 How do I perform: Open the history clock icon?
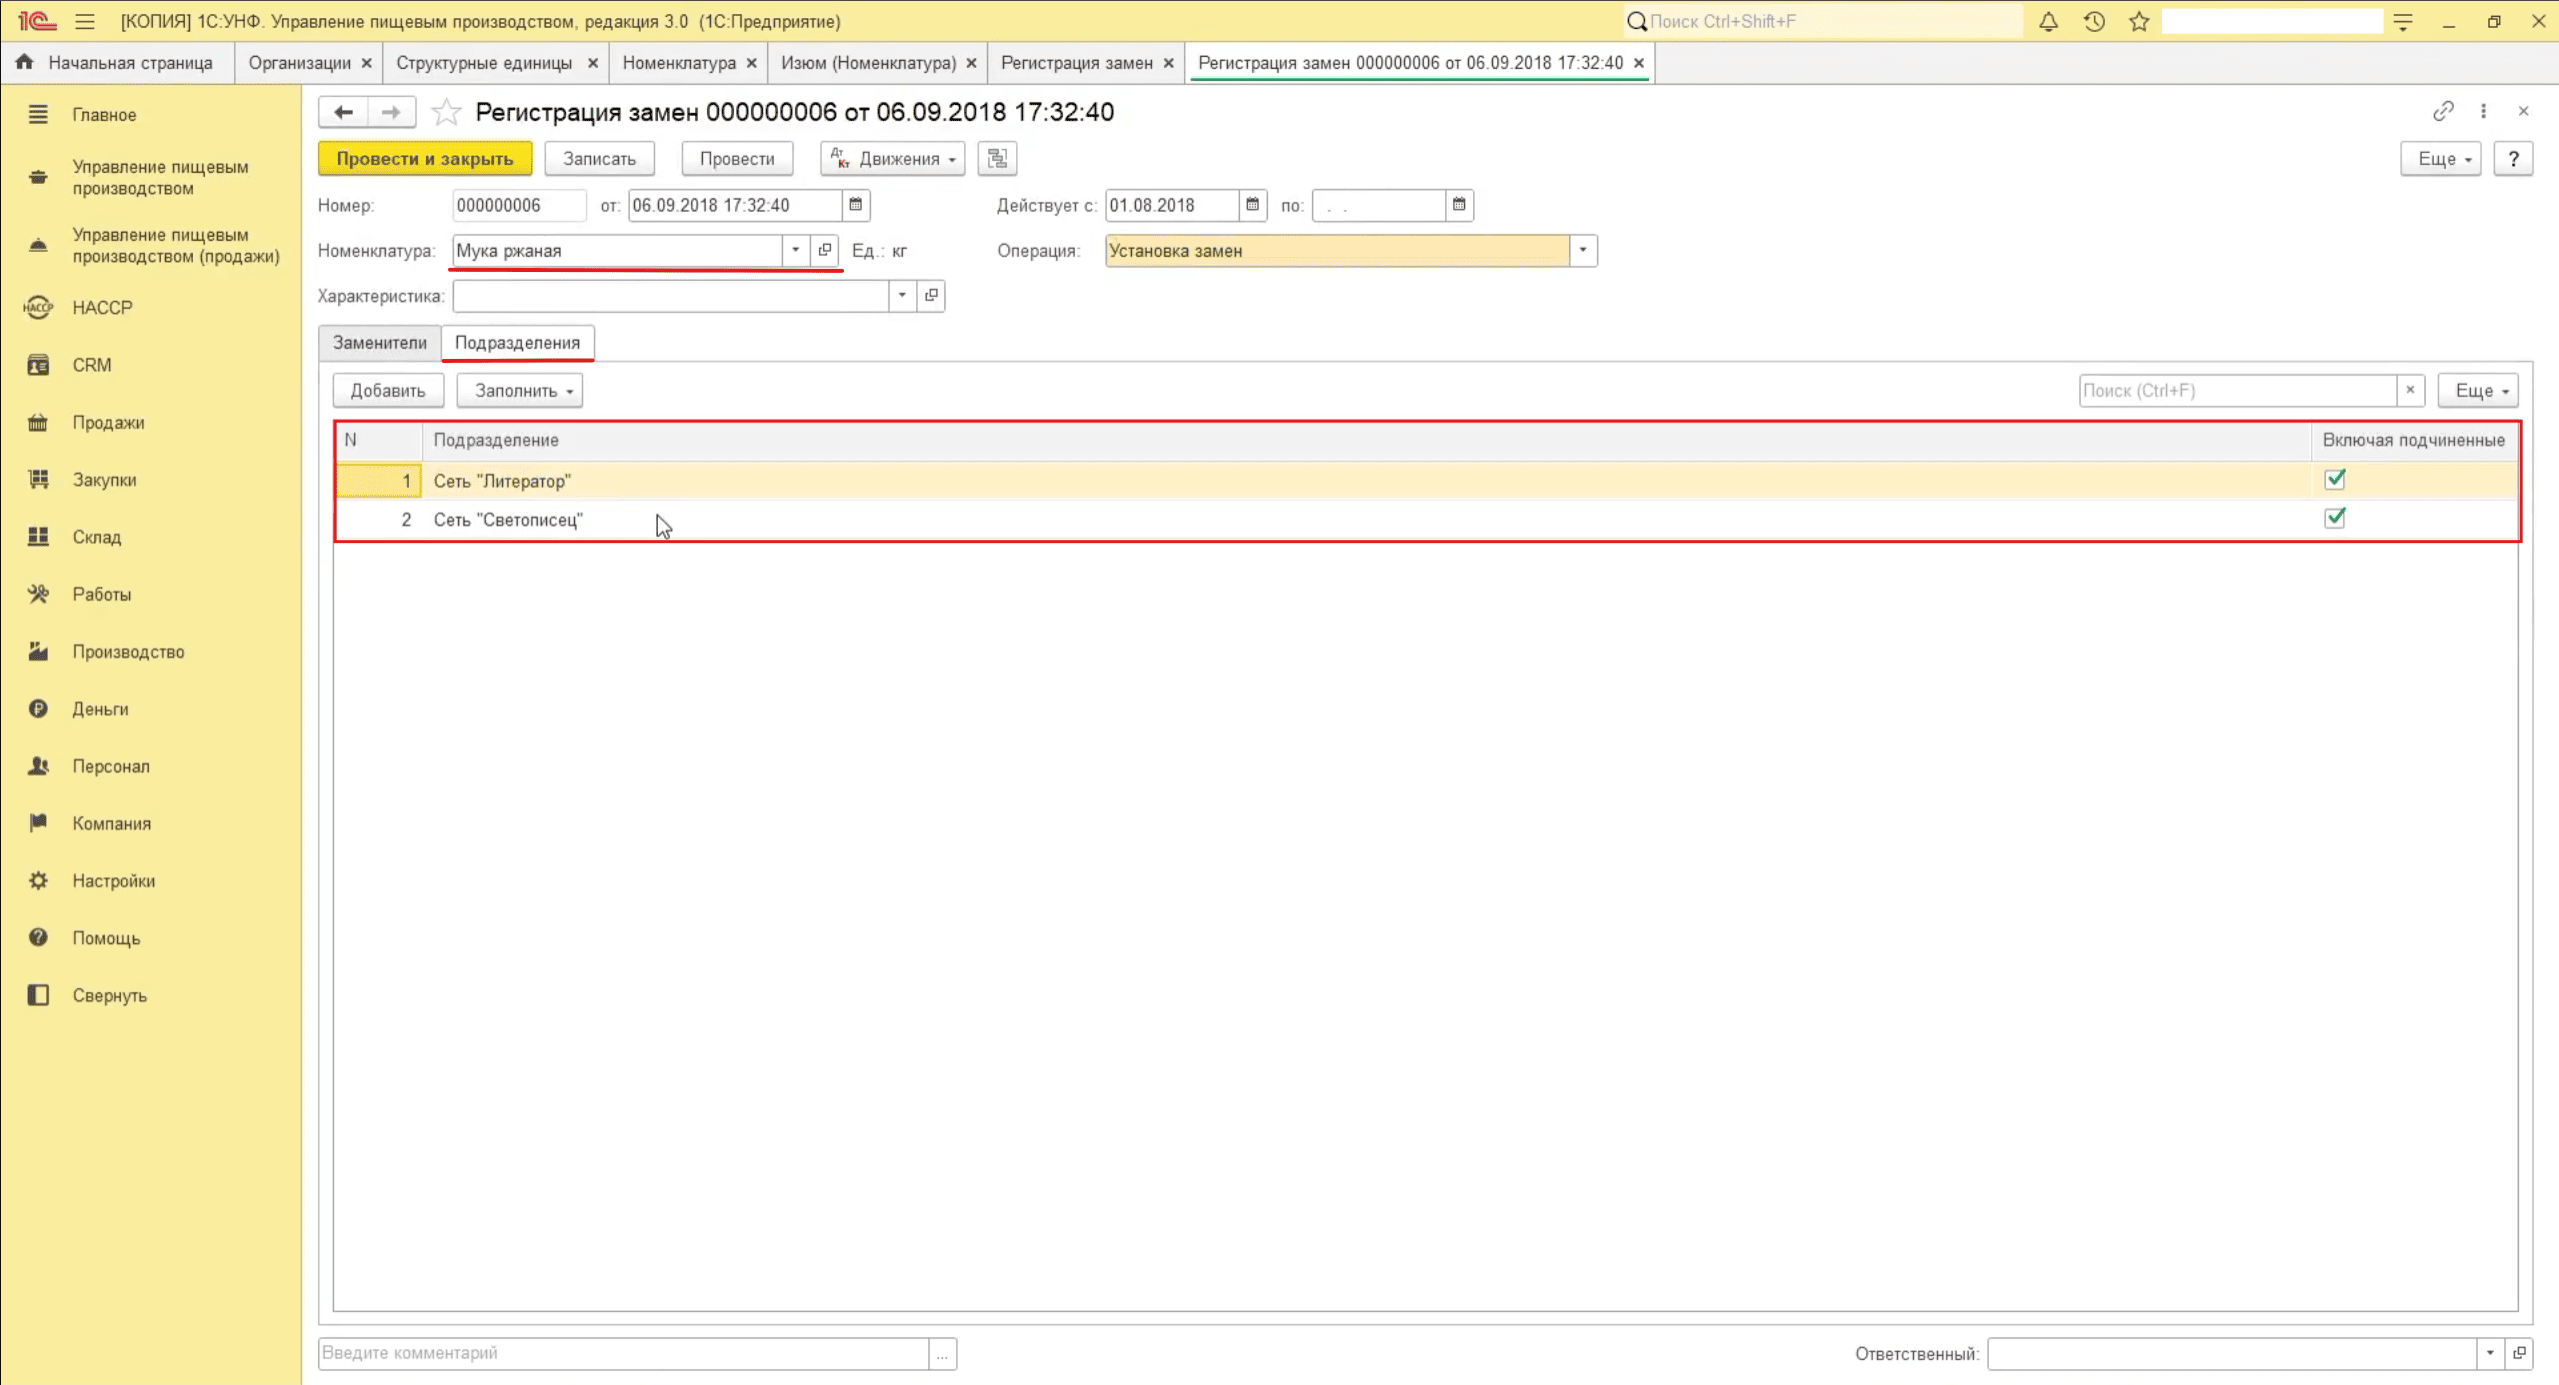(2094, 21)
